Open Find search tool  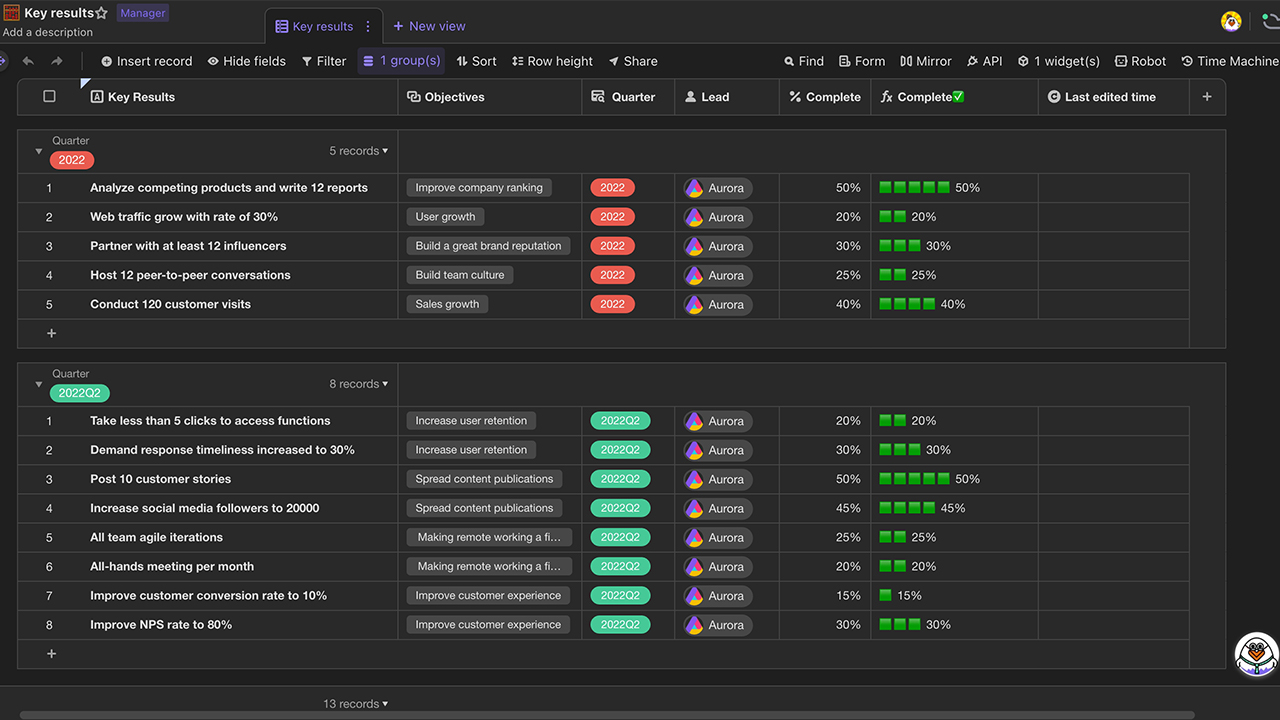804,61
